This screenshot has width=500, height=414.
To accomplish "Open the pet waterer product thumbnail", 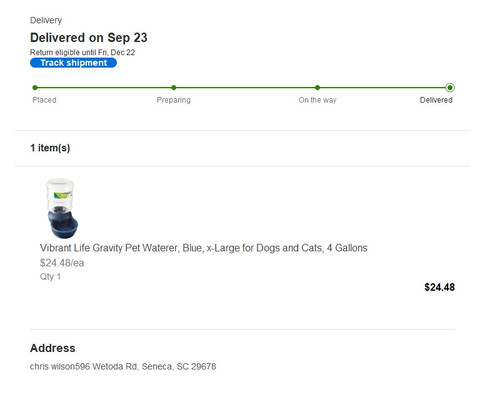I will tap(62, 208).
